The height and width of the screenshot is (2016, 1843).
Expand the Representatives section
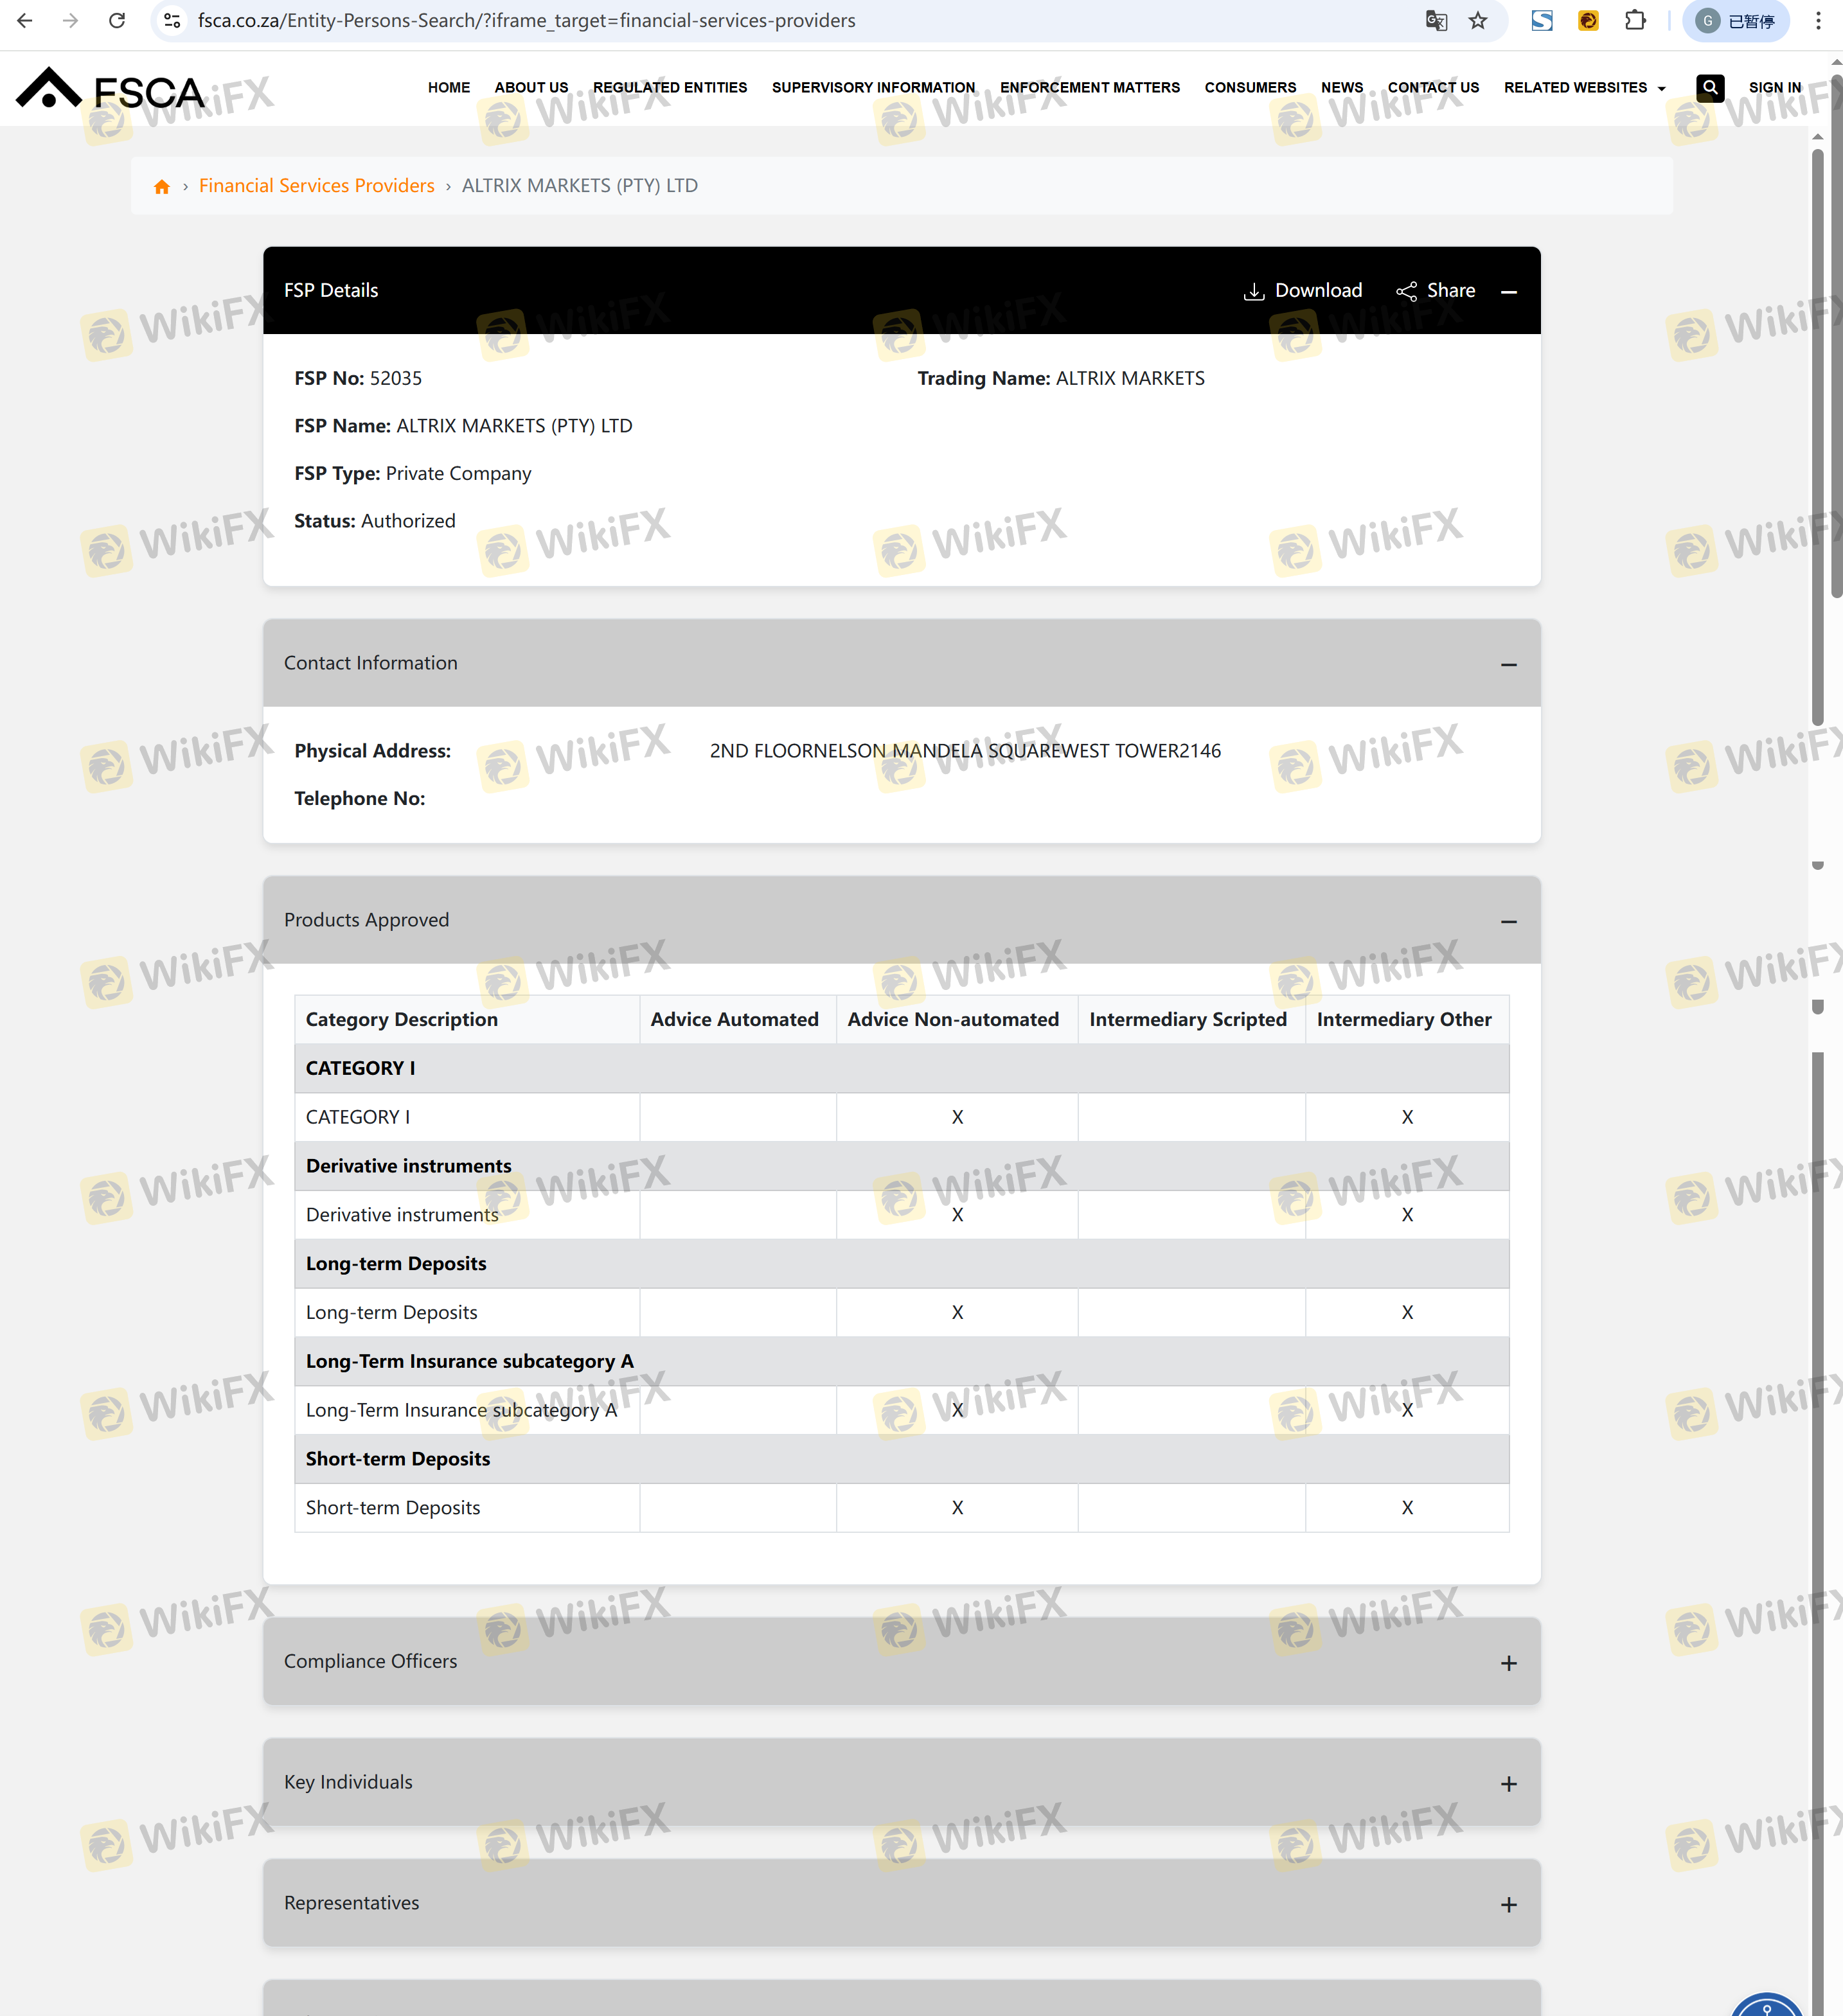coord(1508,1905)
